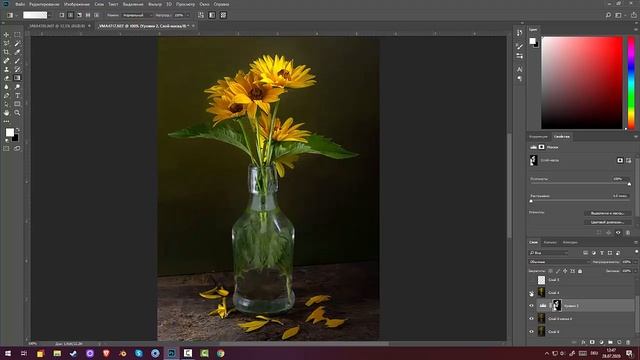This screenshot has width=640, height=360.
Task: Click the Уровни 2 layer mask thumbnail
Action: tap(557, 305)
